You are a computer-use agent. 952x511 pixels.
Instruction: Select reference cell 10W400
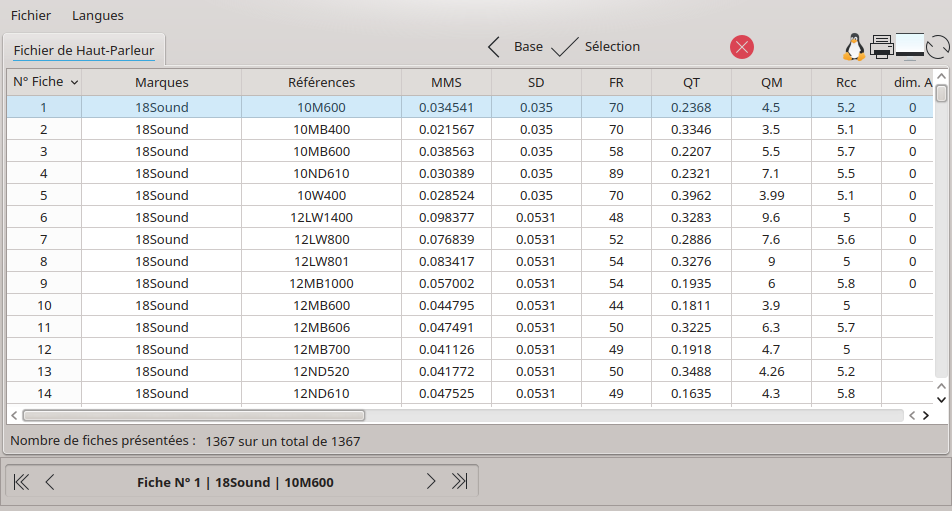point(321,195)
